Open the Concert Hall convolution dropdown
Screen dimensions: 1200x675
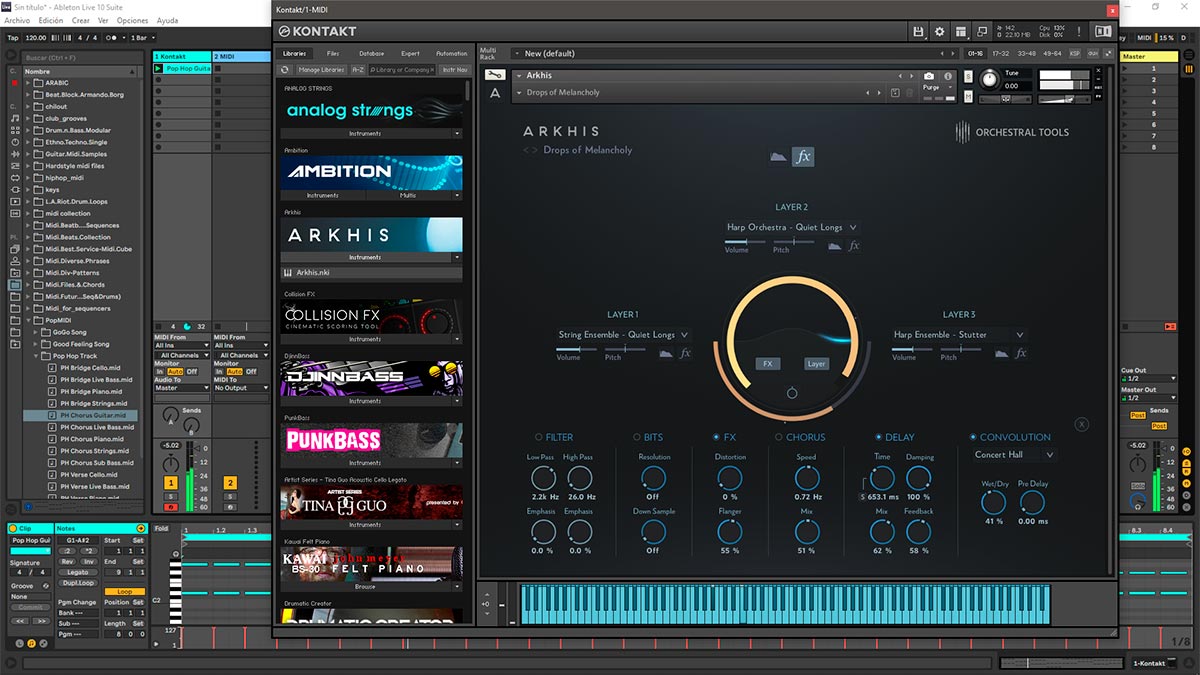[1014, 455]
